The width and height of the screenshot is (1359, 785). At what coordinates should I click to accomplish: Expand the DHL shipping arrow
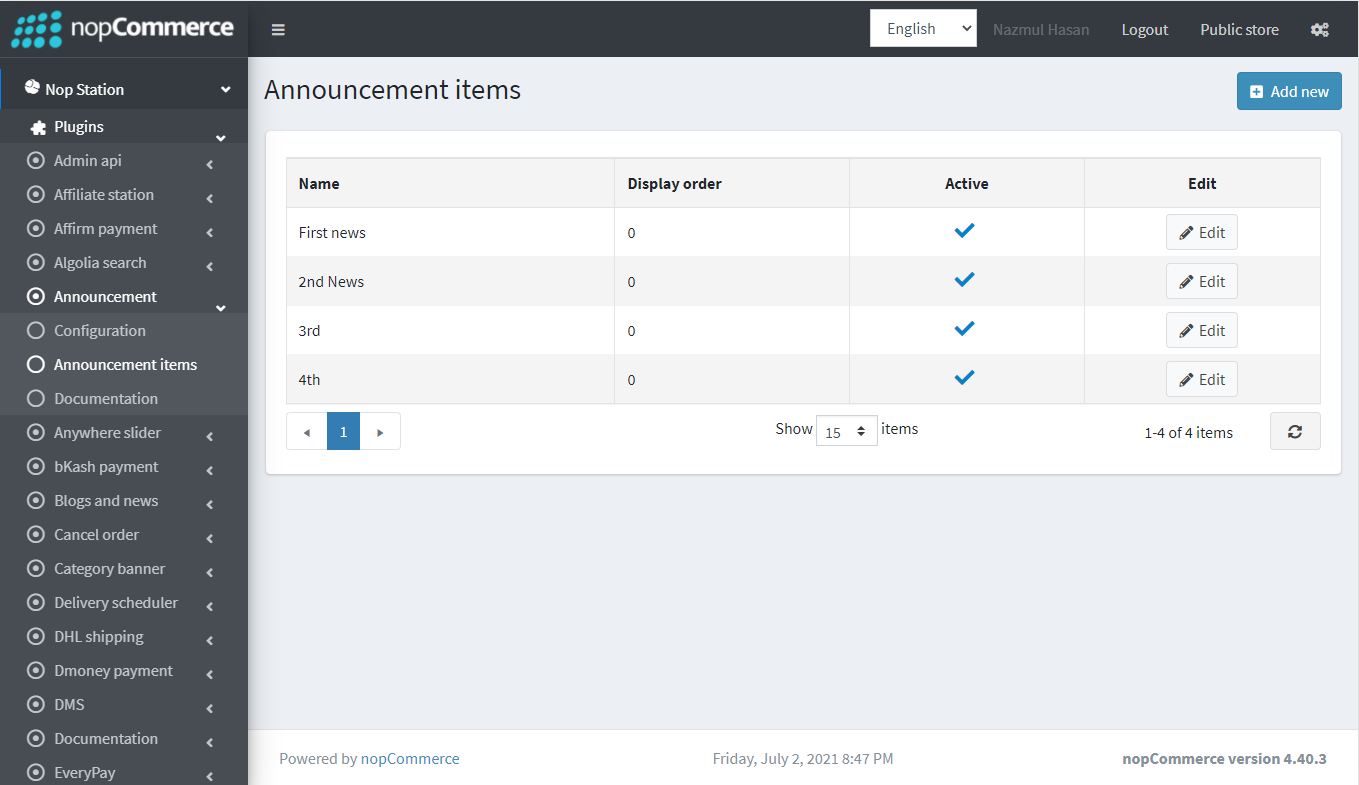[x=210, y=641]
